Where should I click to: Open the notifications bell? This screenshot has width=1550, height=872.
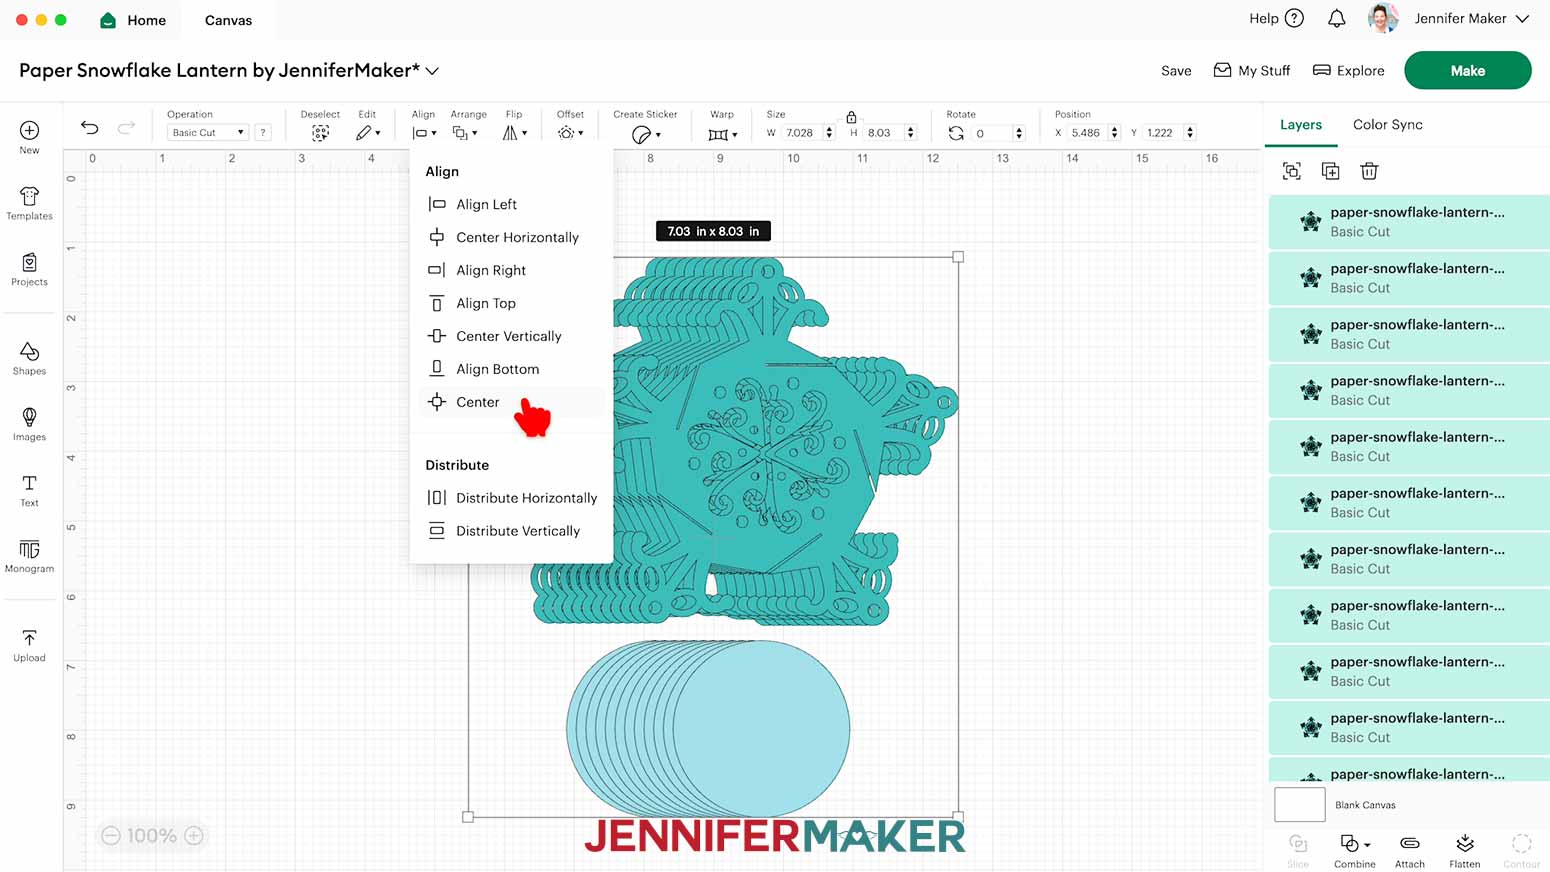click(x=1336, y=18)
